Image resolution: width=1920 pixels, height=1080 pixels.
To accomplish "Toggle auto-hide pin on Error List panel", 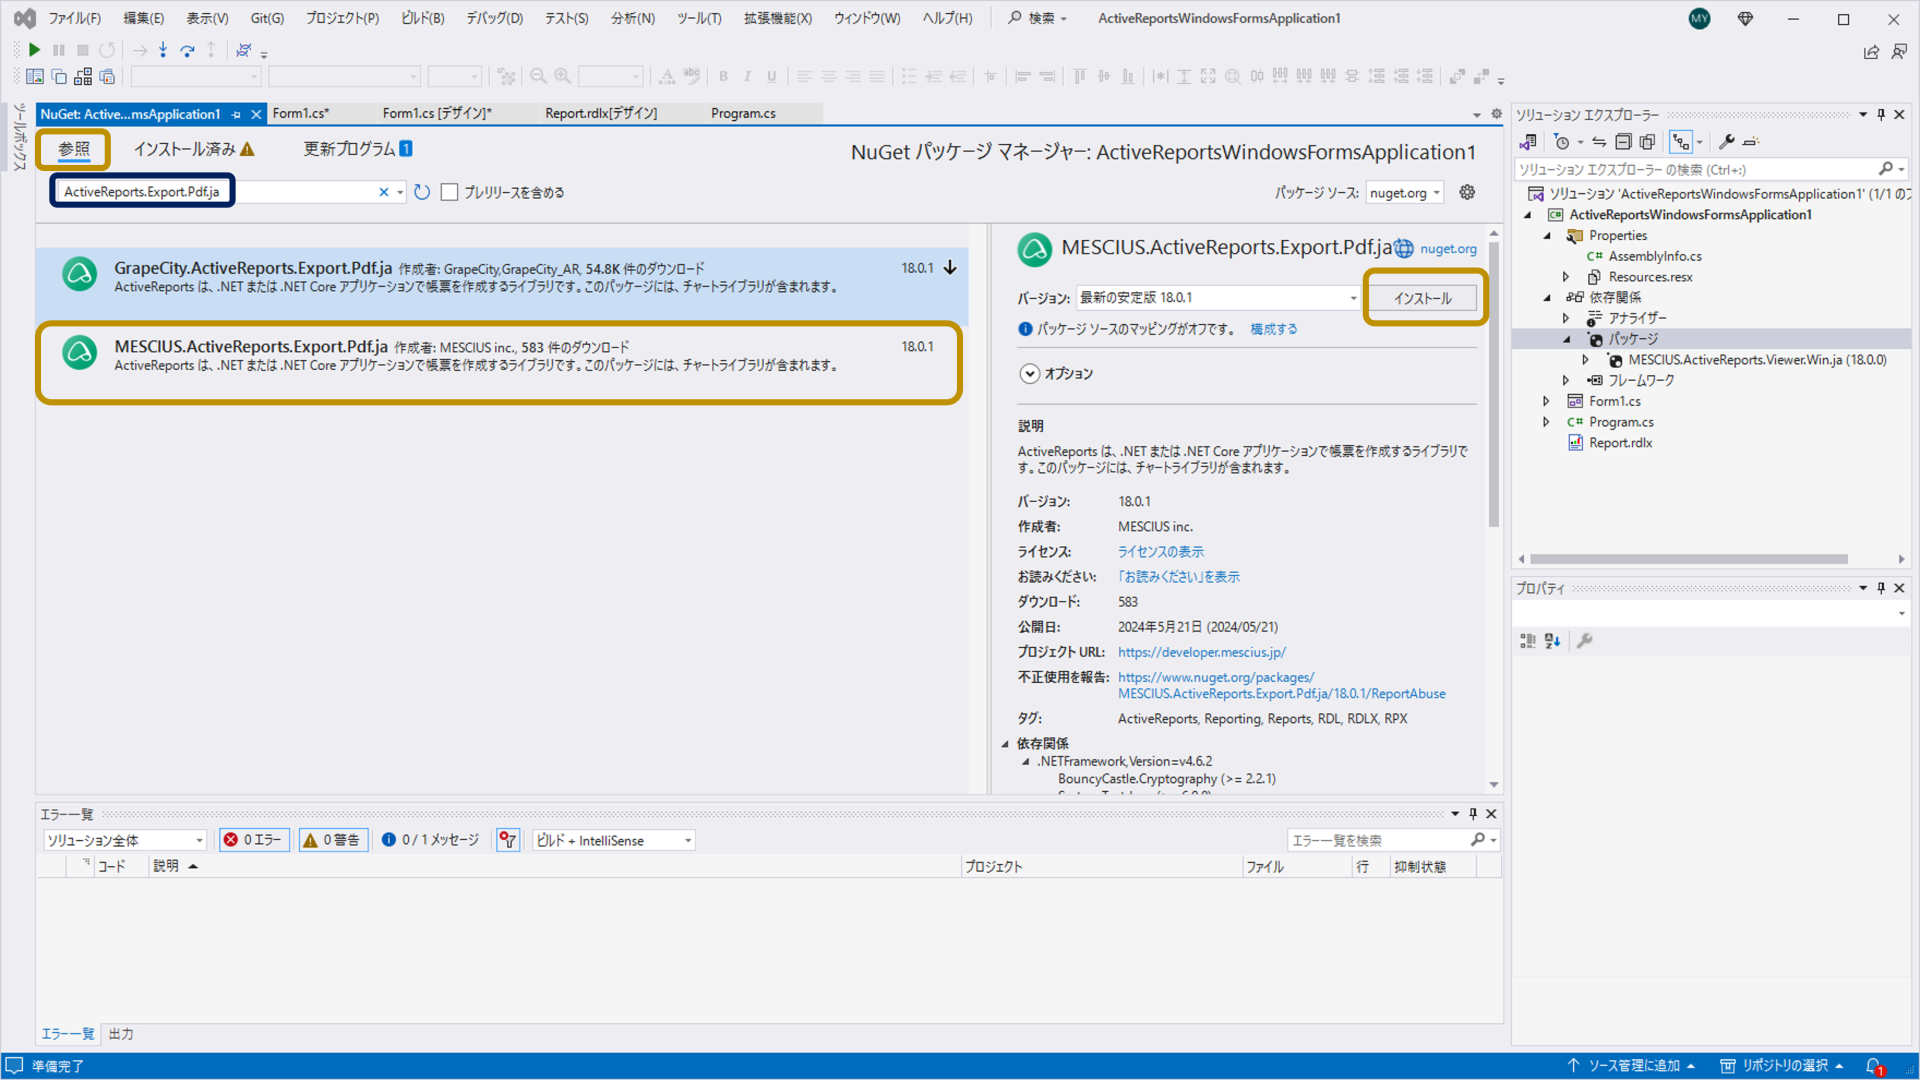I will coord(1473,814).
